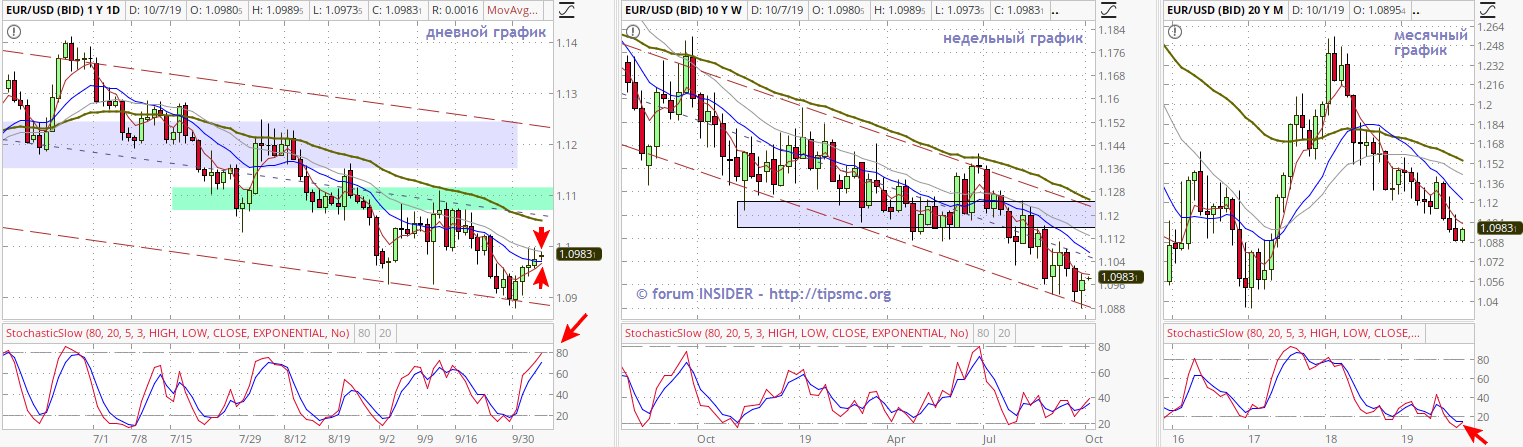This screenshot has width=1523, height=447.
Task: Click the monthly chart alert info icon
Action: pyautogui.click(x=1175, y=32)
